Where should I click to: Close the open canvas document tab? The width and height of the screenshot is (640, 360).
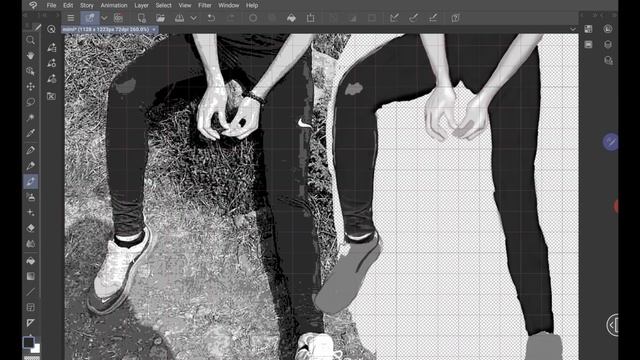(x=154, y=29)
